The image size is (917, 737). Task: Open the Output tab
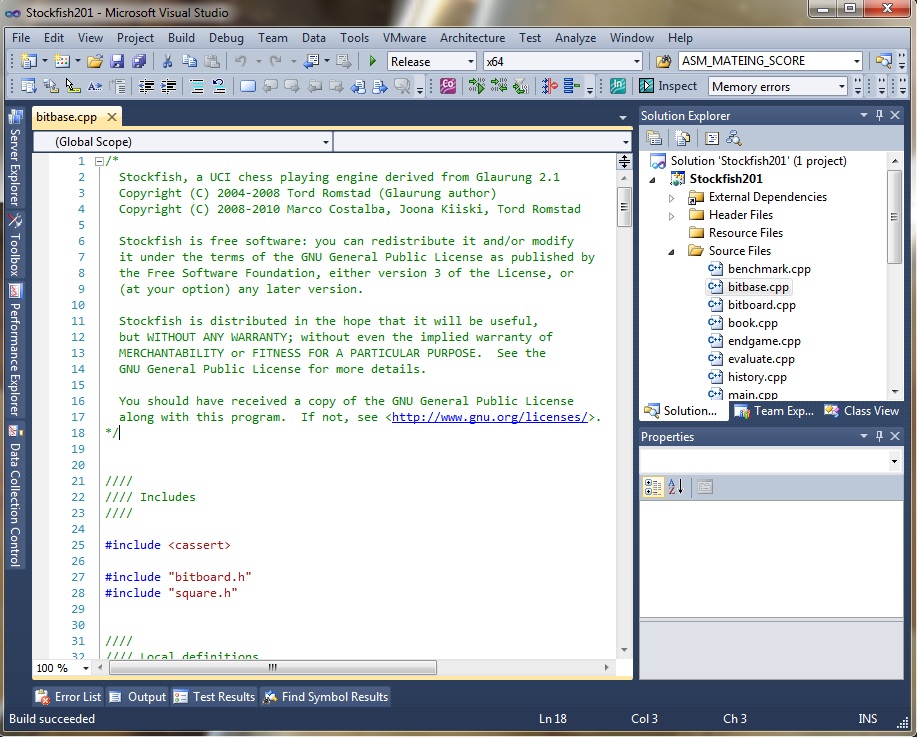coord(139,697)
